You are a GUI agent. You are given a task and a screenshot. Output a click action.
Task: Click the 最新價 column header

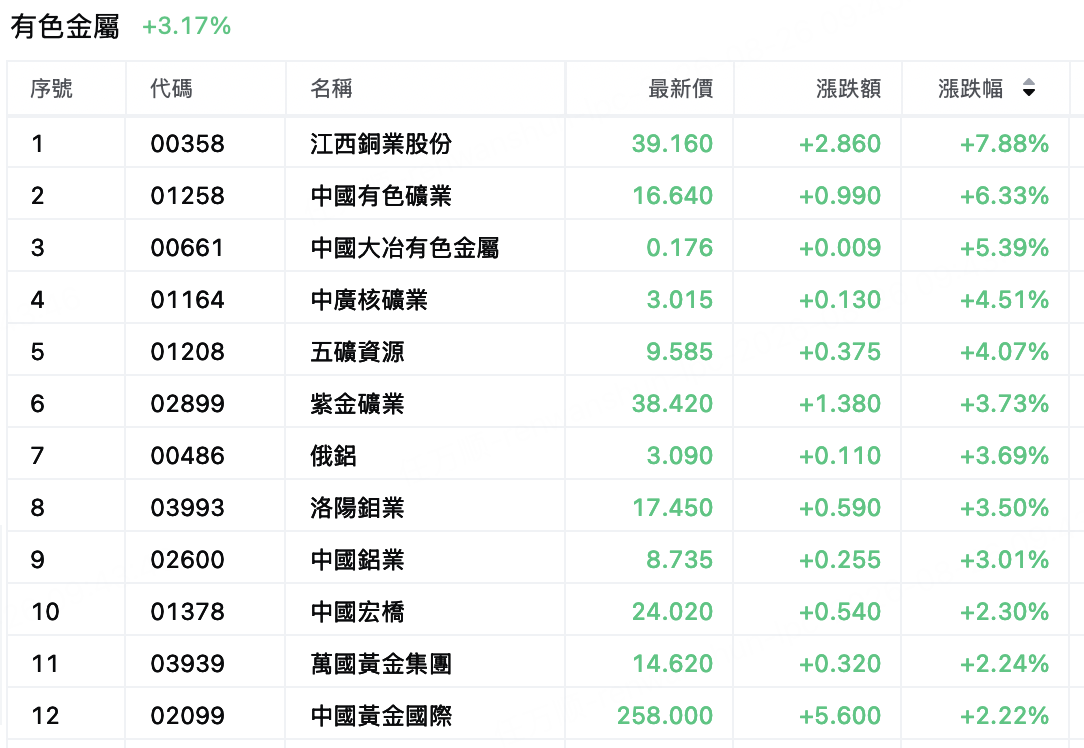coord(680,88)
